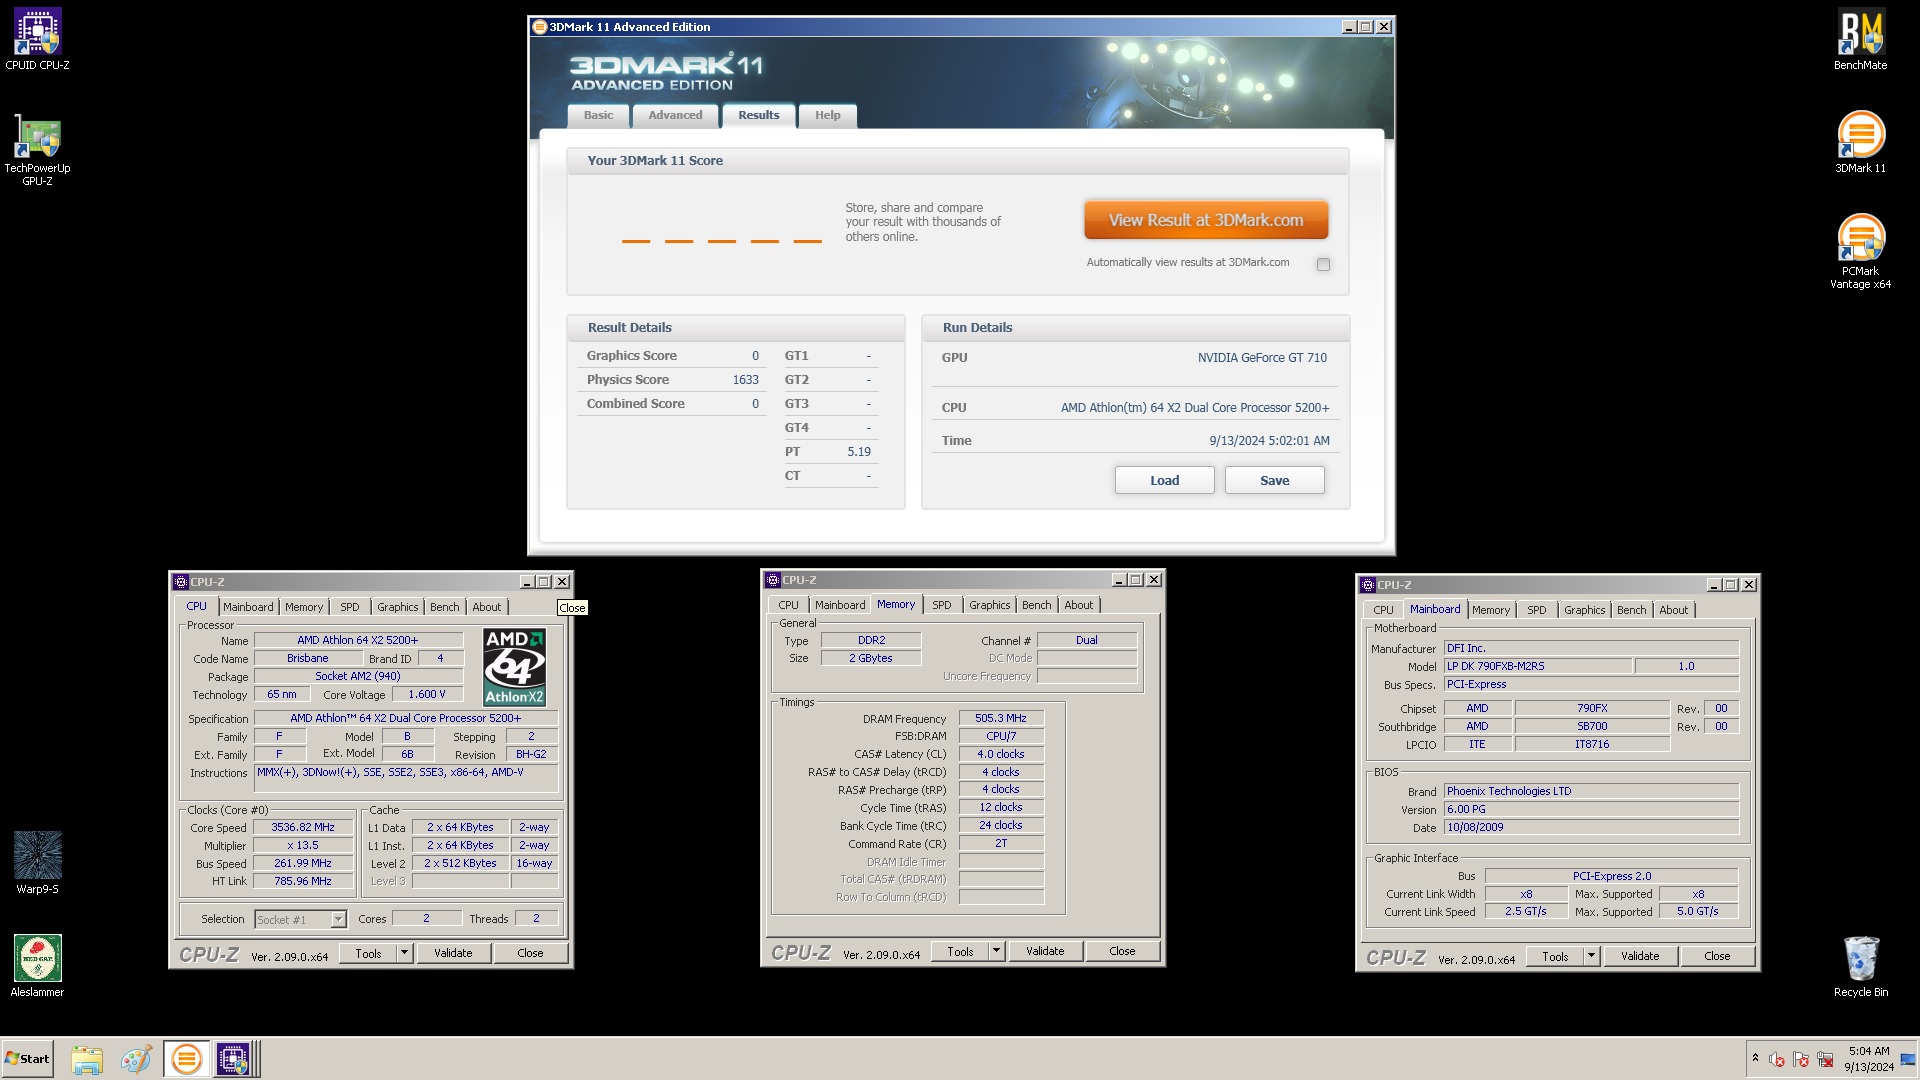The height and width of the screenshot is (1080, 1920).
Task: Open the Aleslammer desktop icon
Action: click(37, 966)
